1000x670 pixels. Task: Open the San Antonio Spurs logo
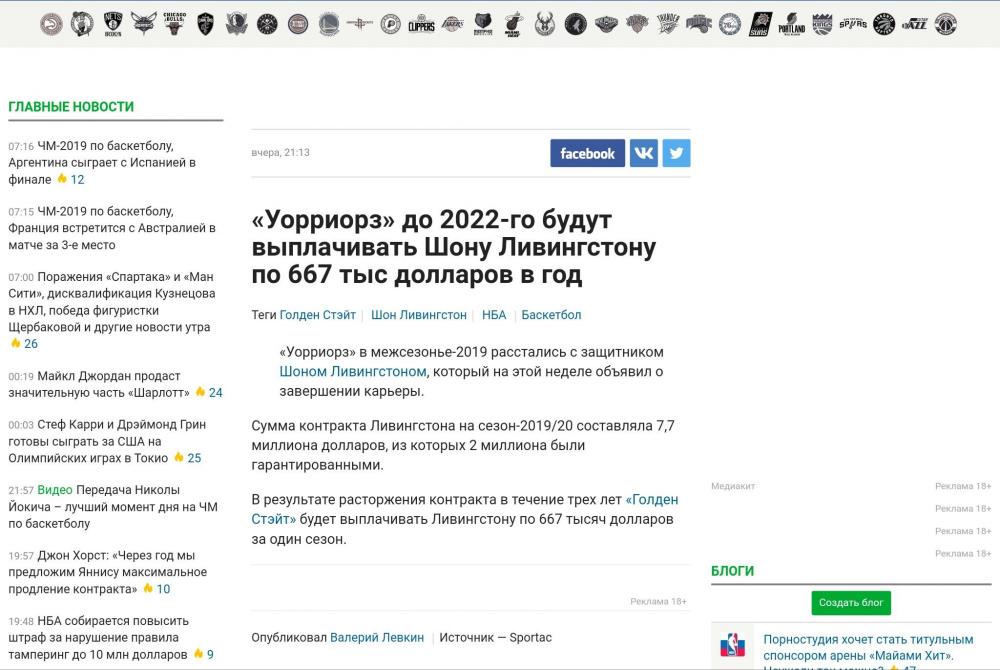coord(855,23)
